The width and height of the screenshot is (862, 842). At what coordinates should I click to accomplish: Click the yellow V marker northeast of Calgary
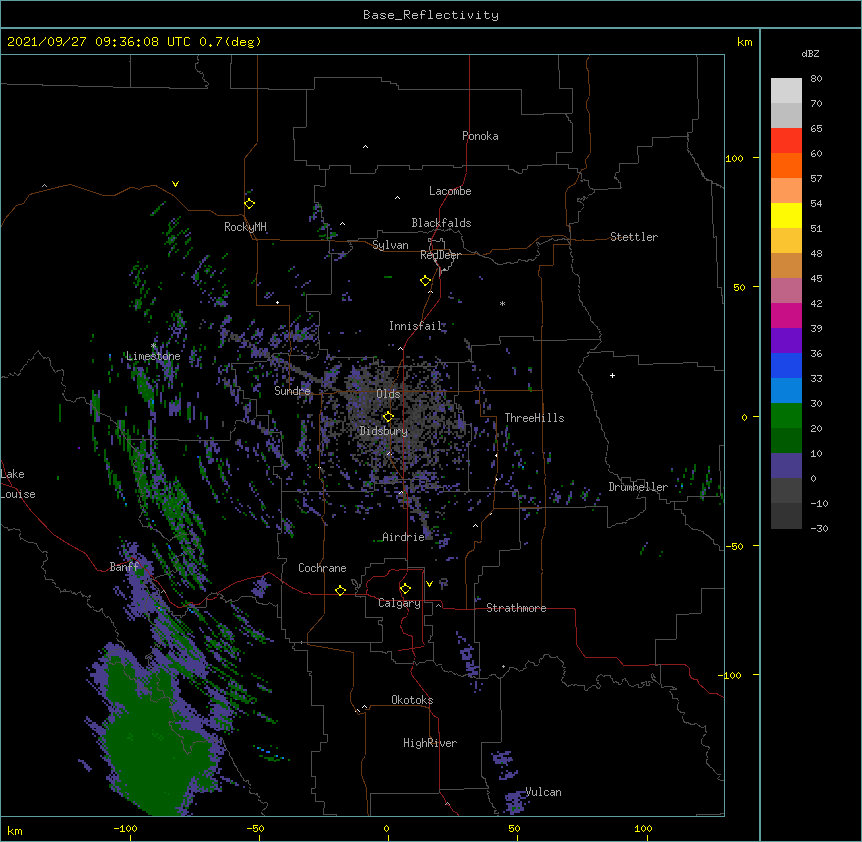coord(429,584)
